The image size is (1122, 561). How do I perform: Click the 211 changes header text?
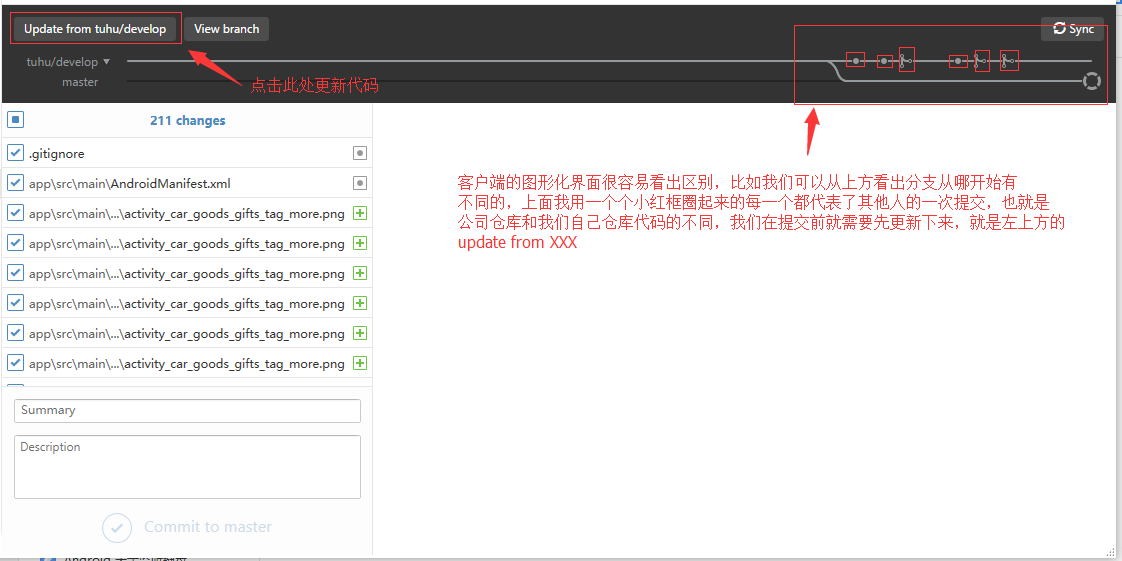(x=187, y=121)
